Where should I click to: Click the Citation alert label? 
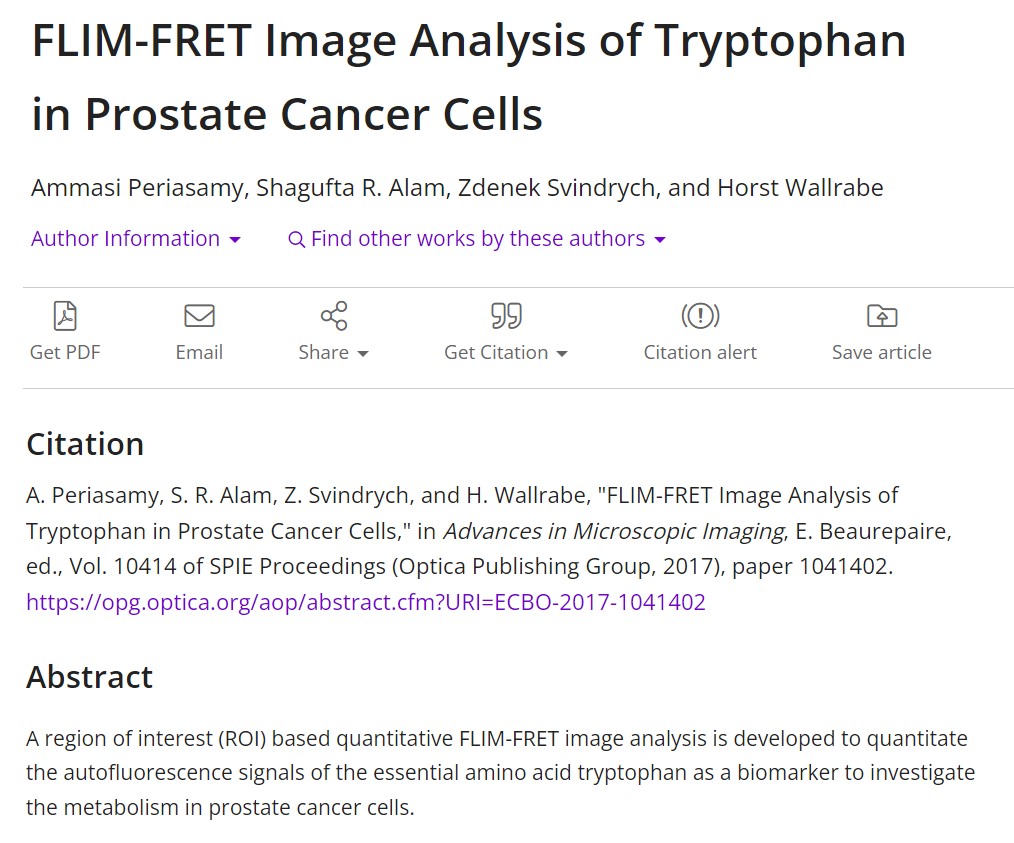pyautogui.click(x=700, y=352)
